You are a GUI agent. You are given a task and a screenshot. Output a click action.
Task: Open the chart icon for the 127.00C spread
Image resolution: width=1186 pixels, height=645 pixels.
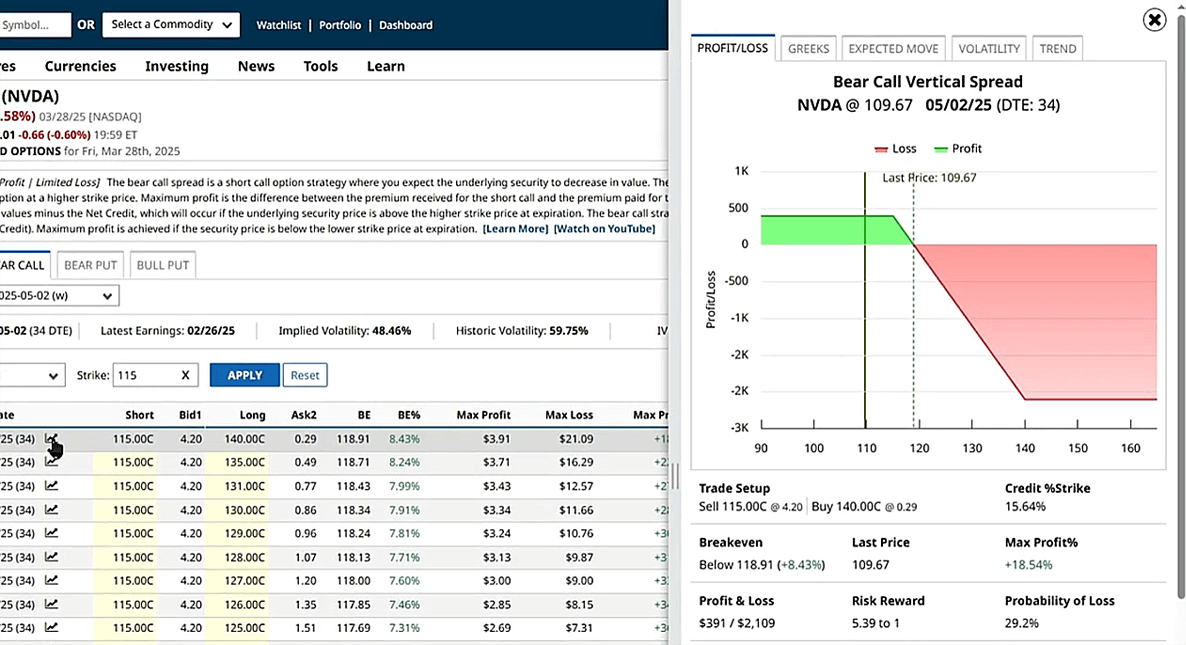point(52,581)
